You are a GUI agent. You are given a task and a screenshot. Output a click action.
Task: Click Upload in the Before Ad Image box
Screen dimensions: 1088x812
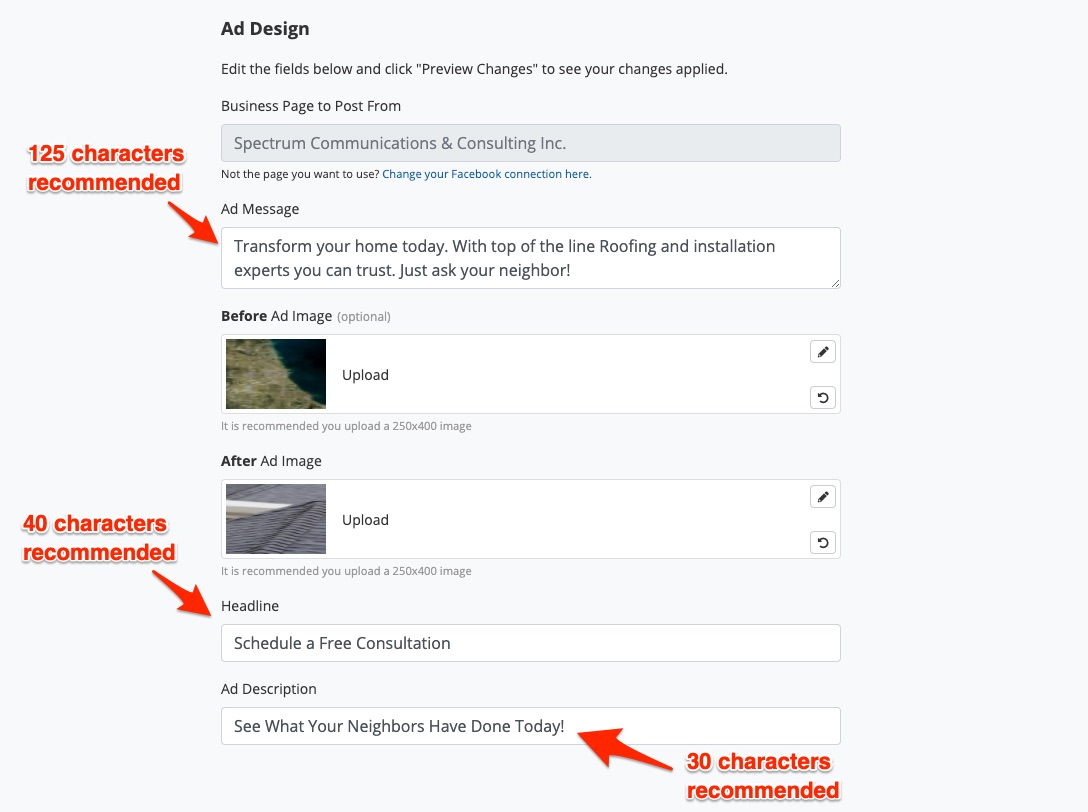pyautogui.click(x=365, y=375)
